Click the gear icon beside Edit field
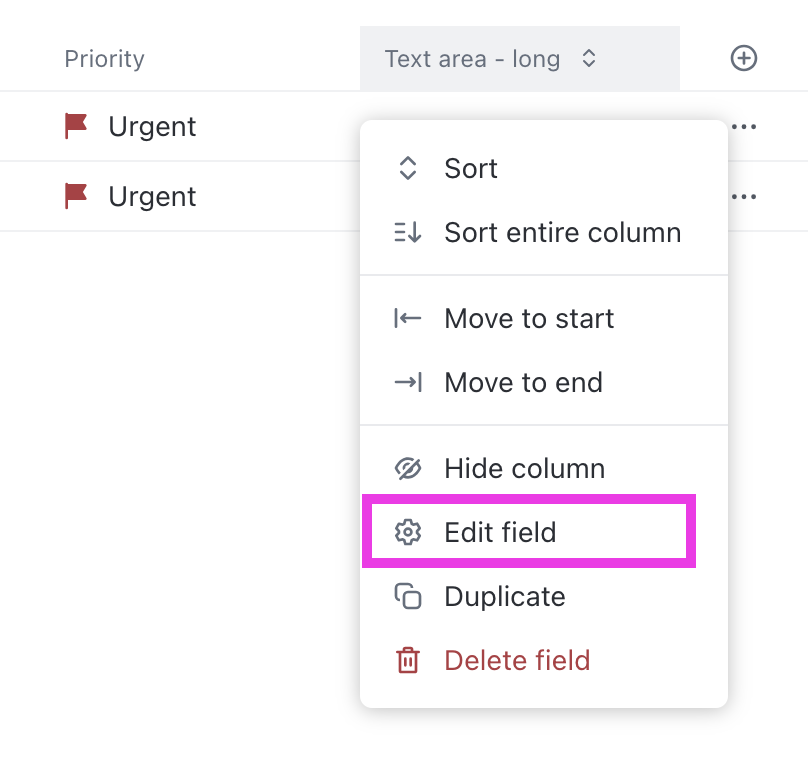Viewport: 812px width, 758px height. [408, 532]
